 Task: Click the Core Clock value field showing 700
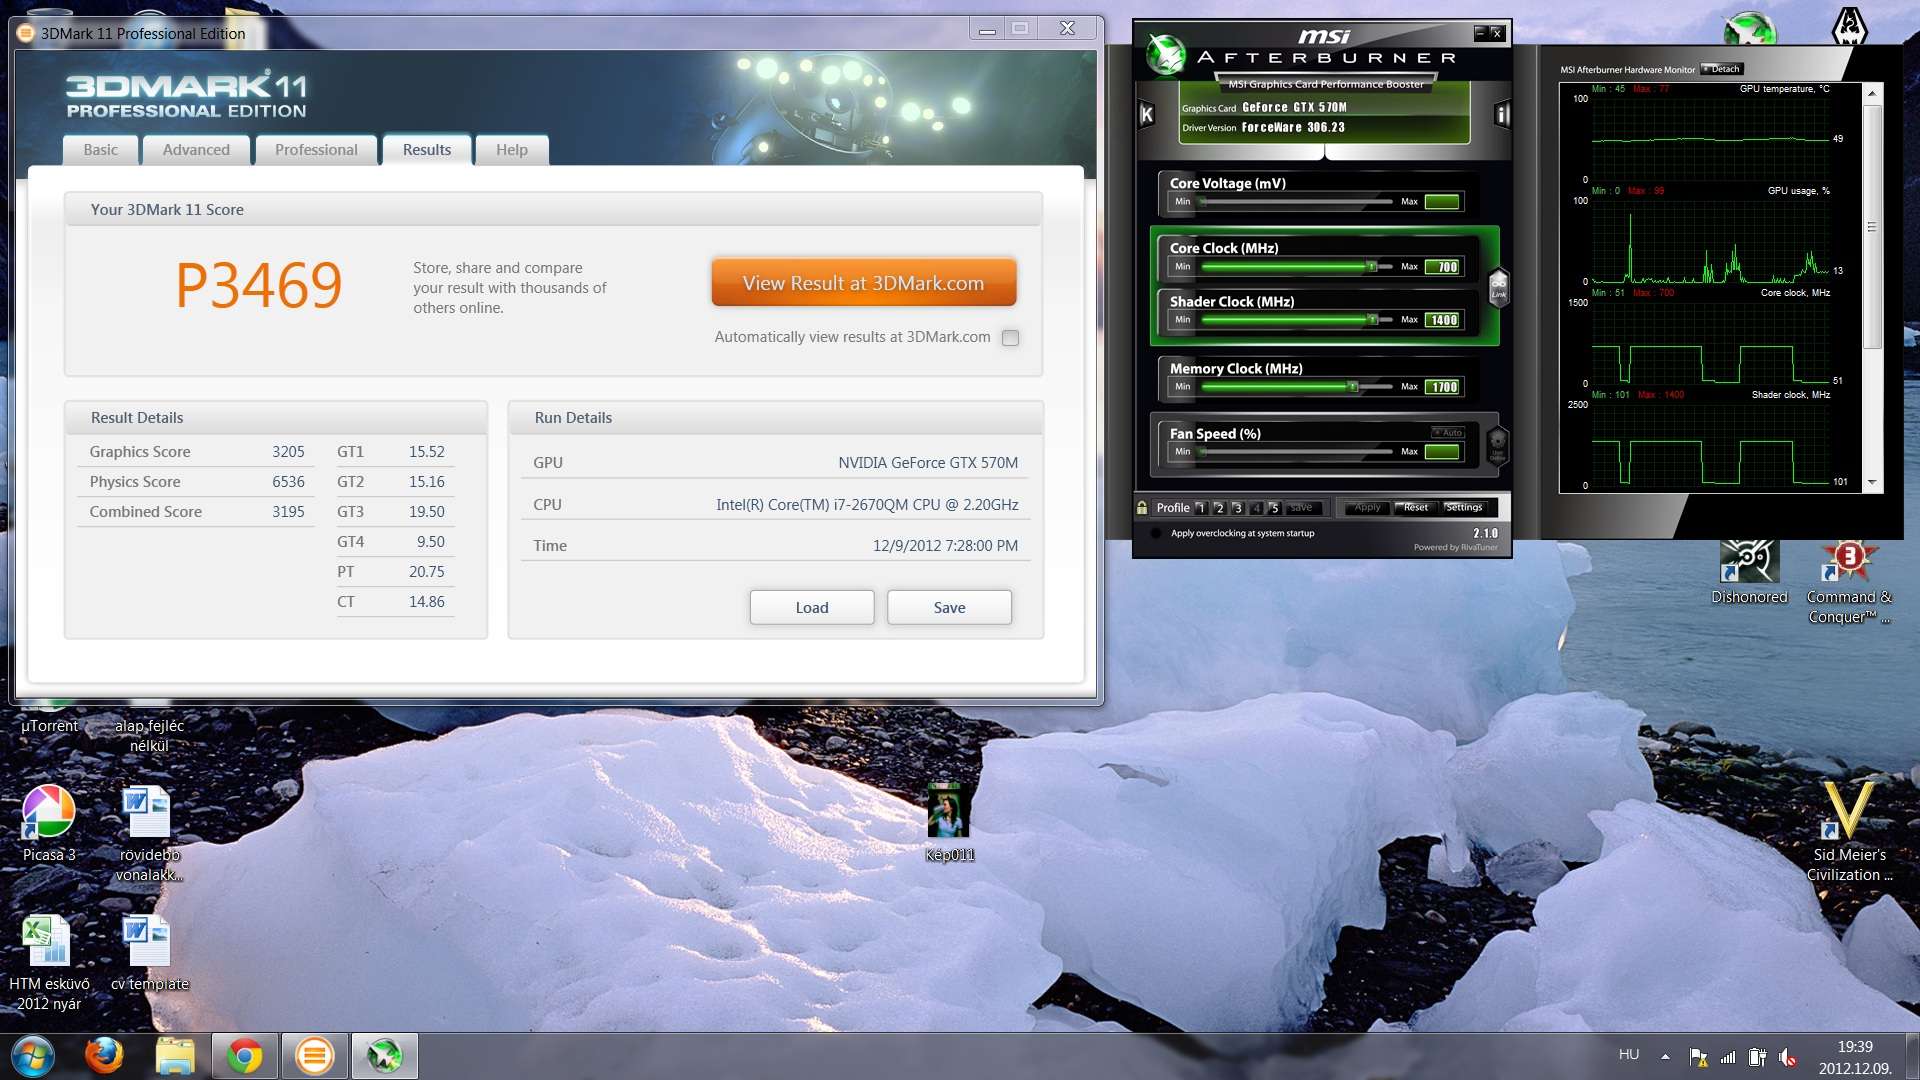[1443, 267]
